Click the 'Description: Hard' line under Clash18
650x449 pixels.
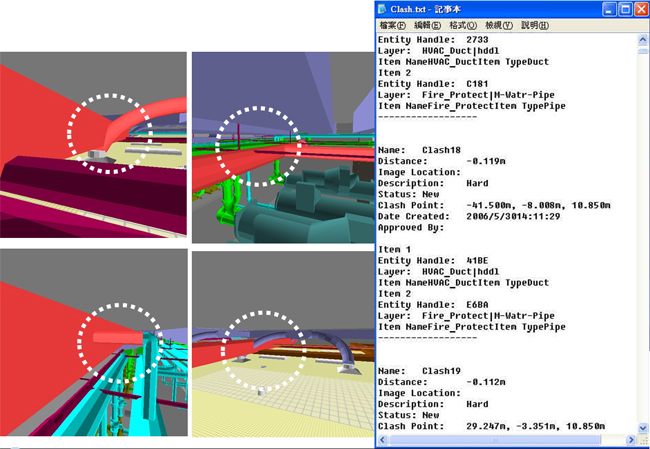pyautogui.click(x=433, y=183)
